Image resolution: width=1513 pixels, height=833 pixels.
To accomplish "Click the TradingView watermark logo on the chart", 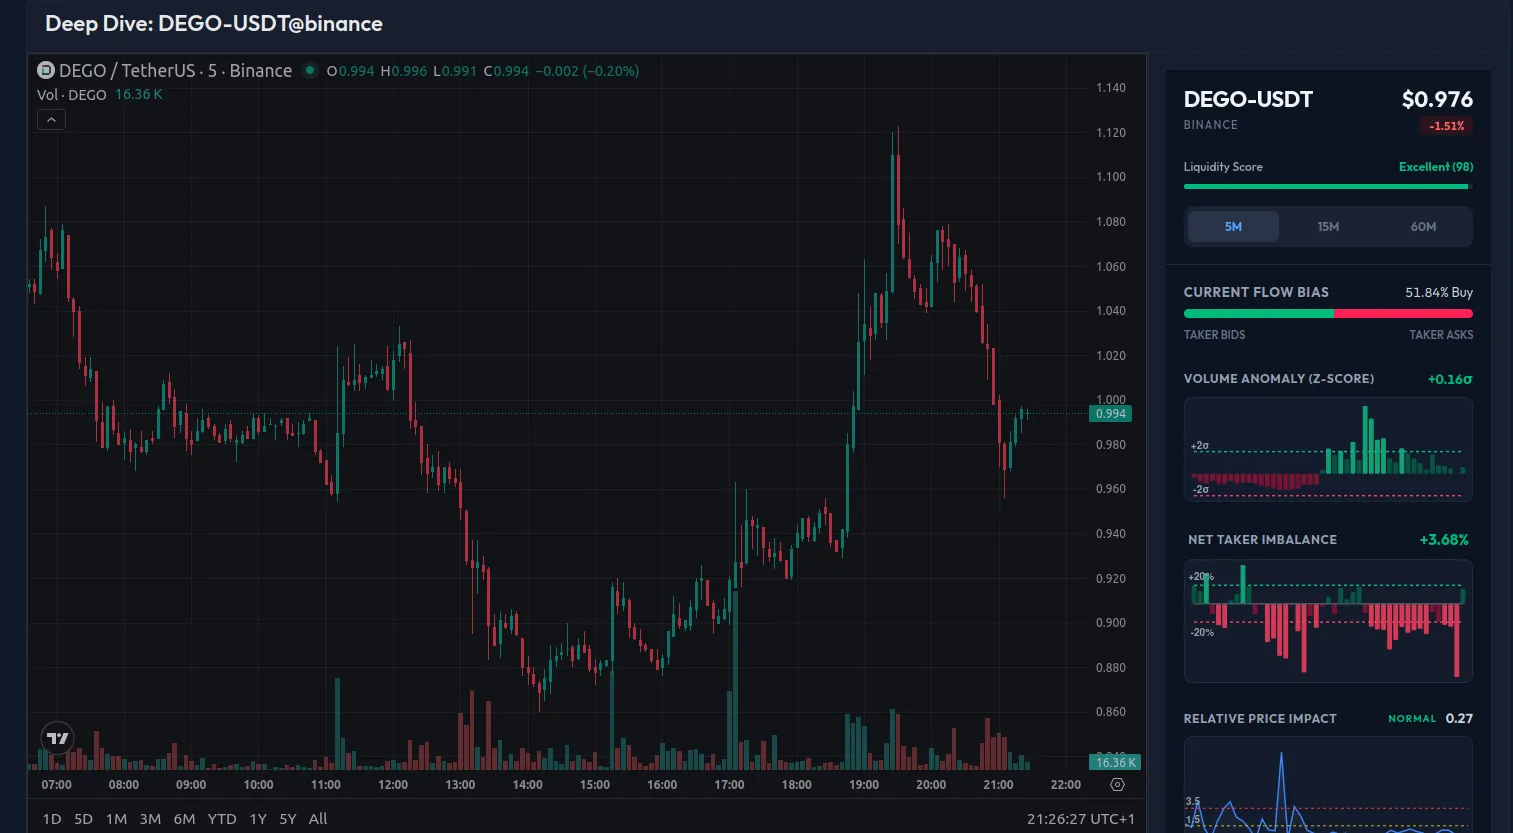I will pos(55,738).
